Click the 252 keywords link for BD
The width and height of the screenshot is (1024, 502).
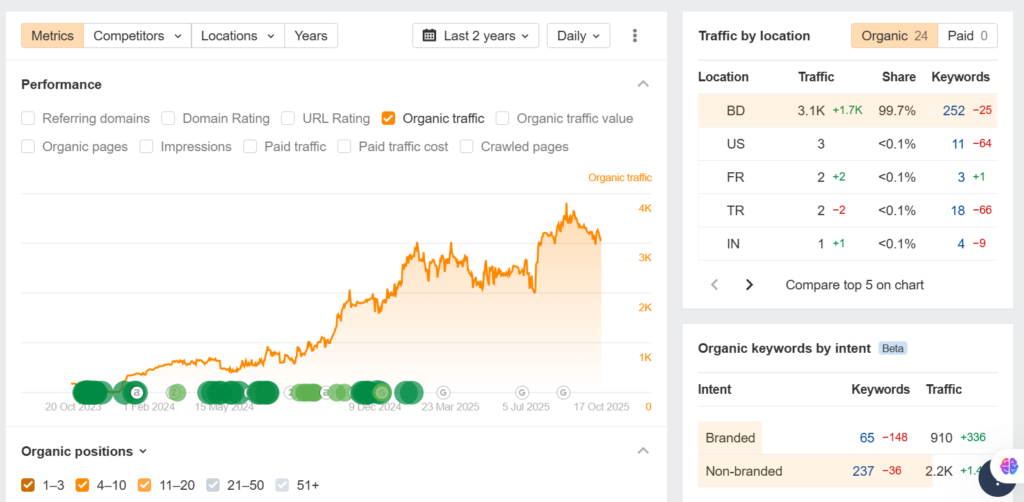click(x=953, y=110)
